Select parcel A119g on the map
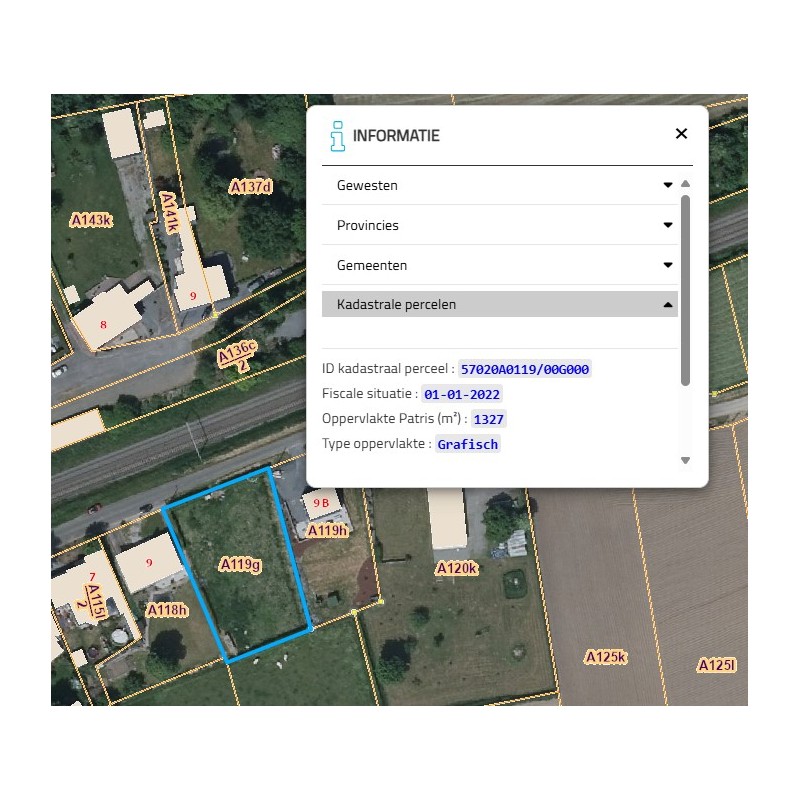The image size is (800, 800). click(240, 564)
